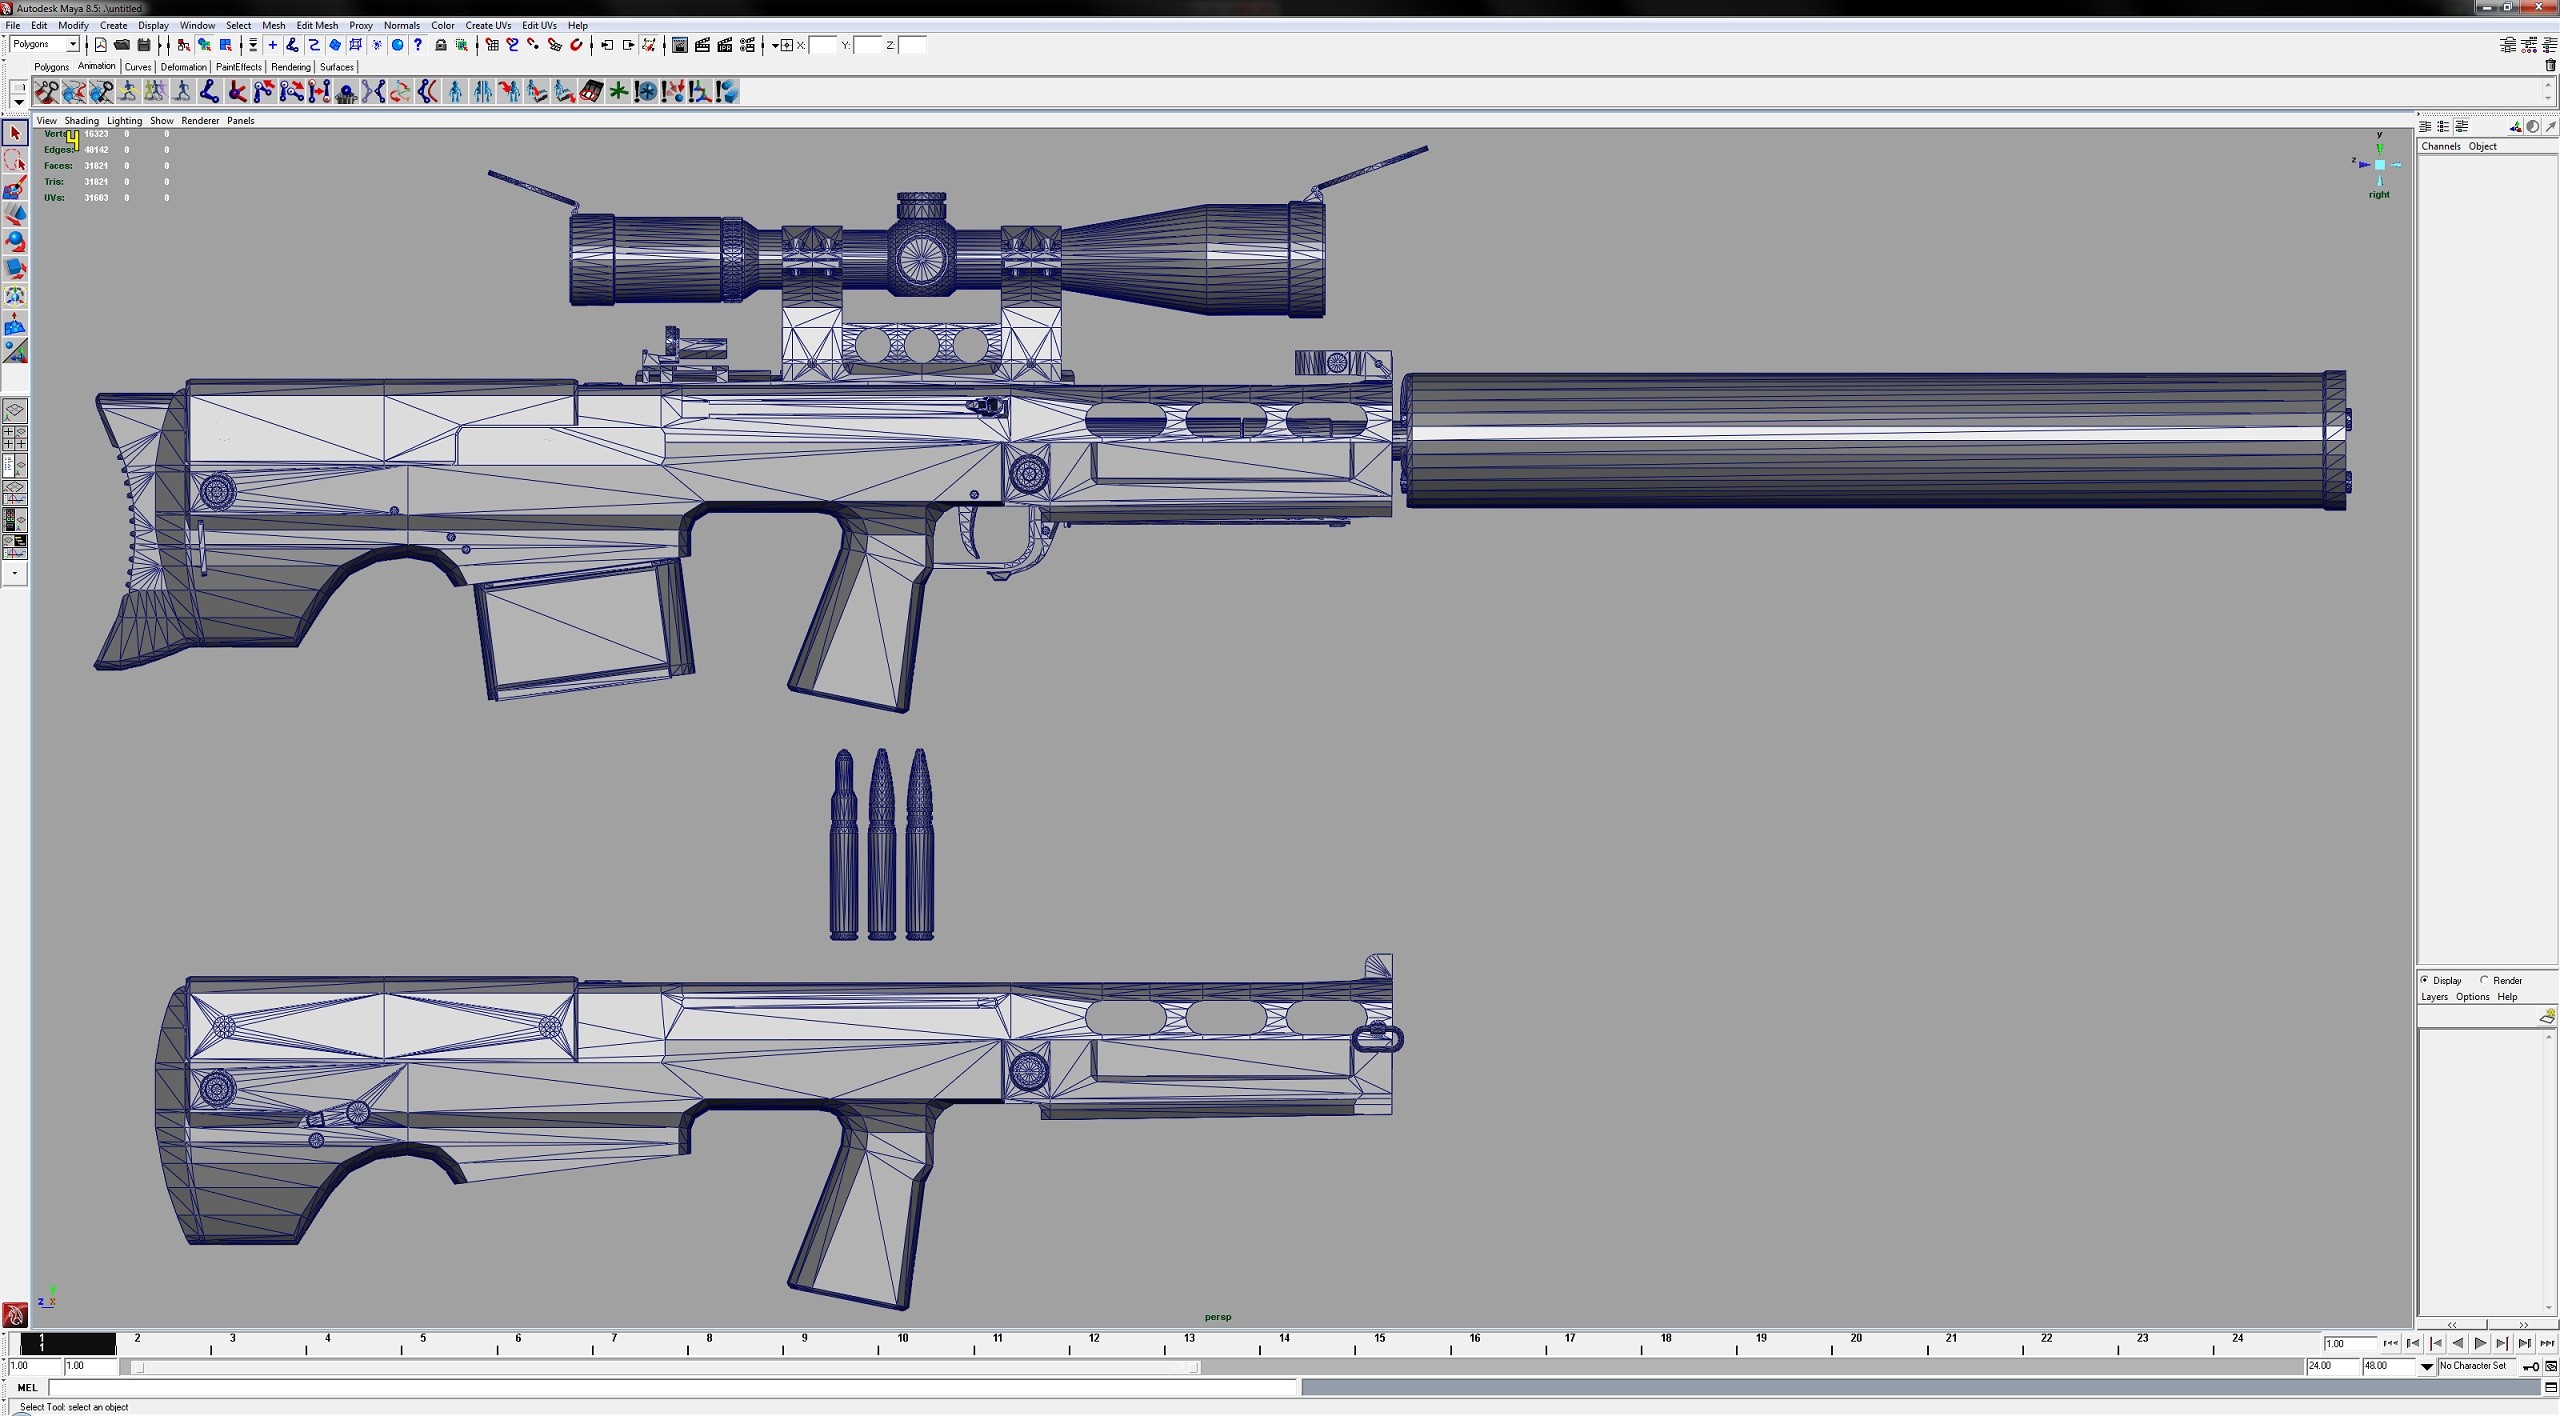Click the Open Scene folder icon
The width and height of the screenshot is (2560, 1416).
pos(122,45)
